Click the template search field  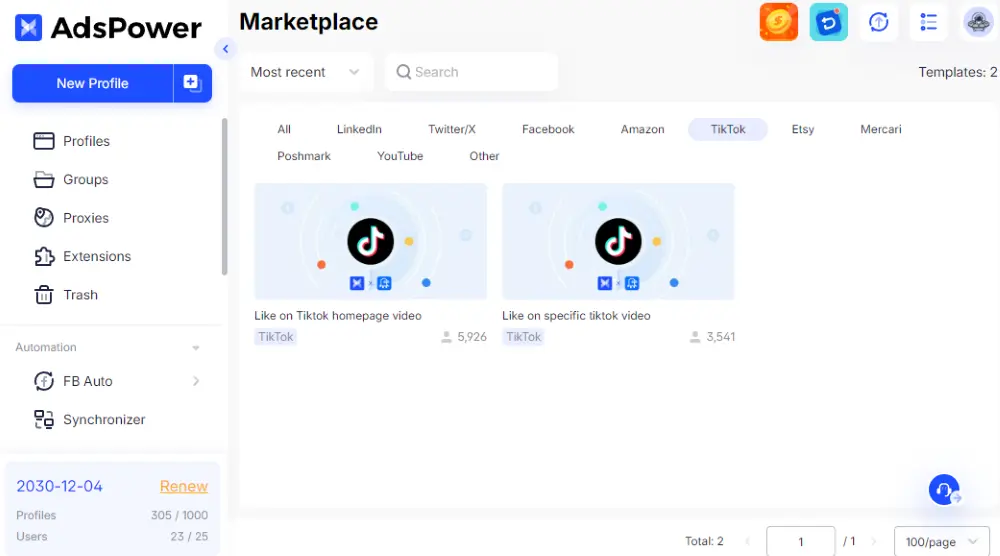coord(472,72)
